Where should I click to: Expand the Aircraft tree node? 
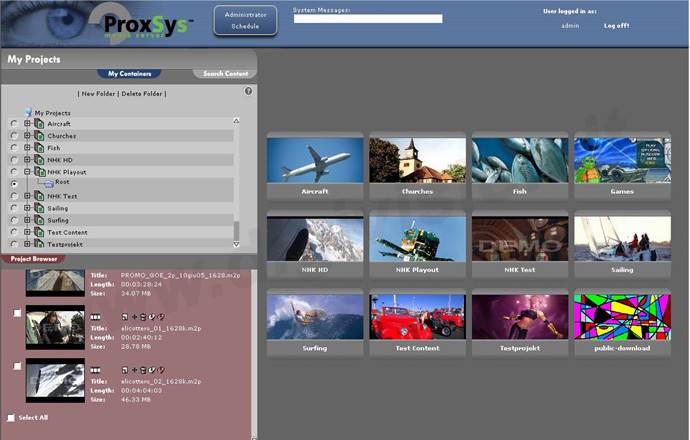point(27,124)
